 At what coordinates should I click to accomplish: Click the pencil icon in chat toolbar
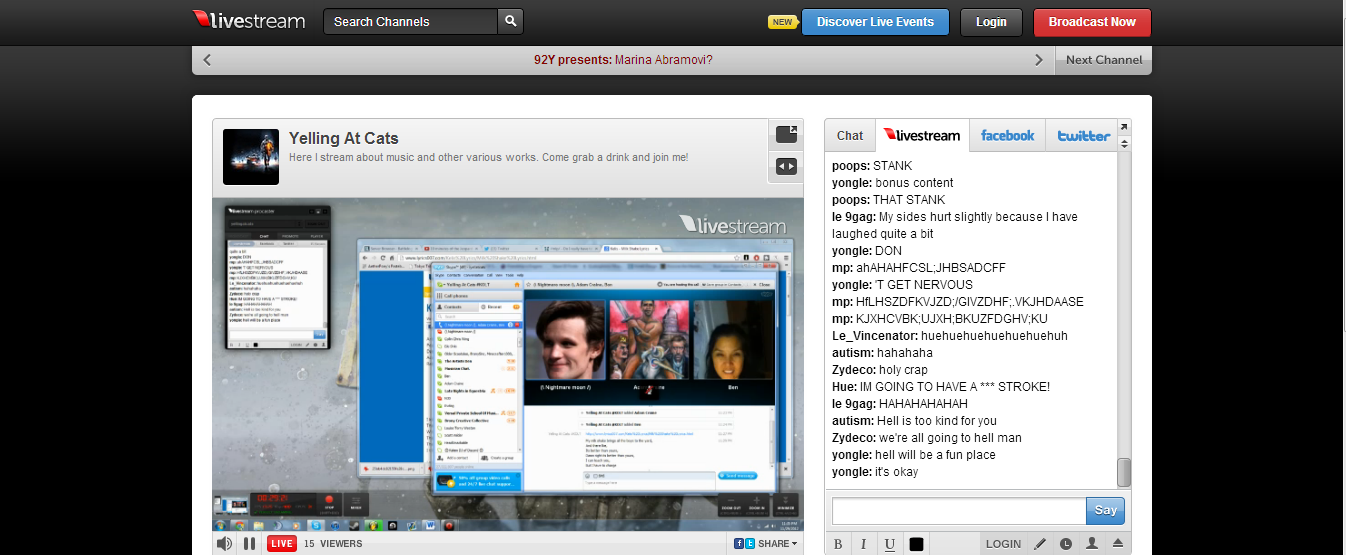[x=1040, y=544]
